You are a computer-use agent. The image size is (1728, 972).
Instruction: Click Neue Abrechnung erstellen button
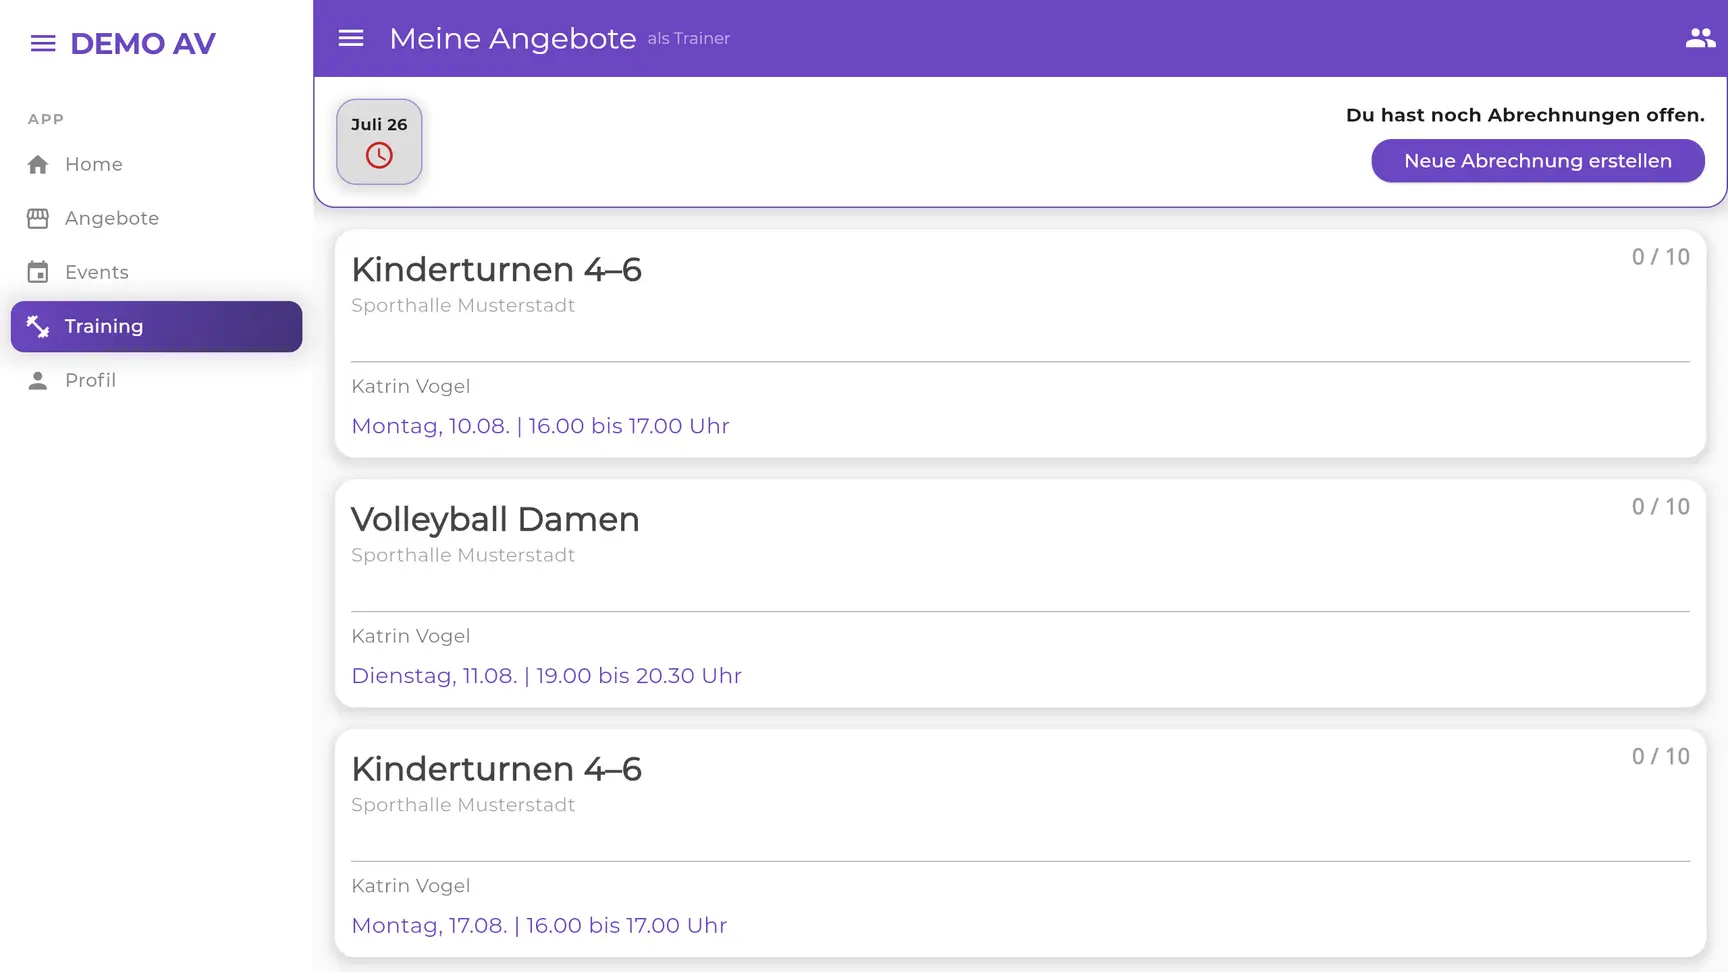click(1537, 161)
